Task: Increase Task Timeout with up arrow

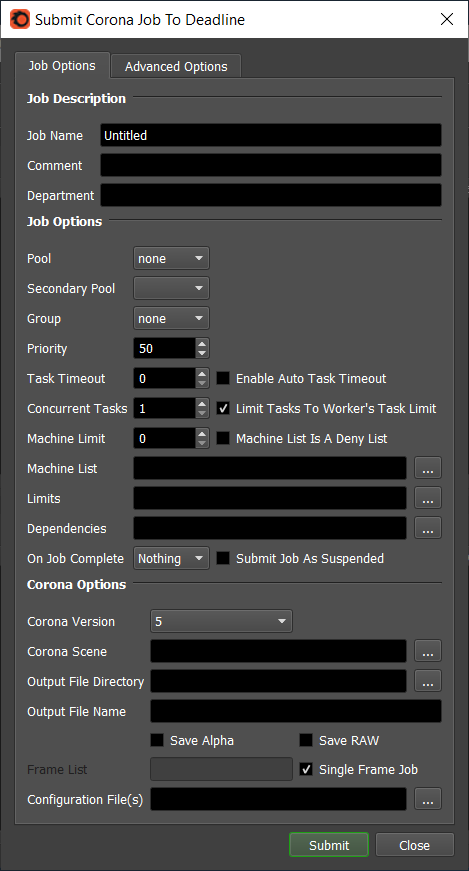Action: pyautogui.click(x=202, y=373)
